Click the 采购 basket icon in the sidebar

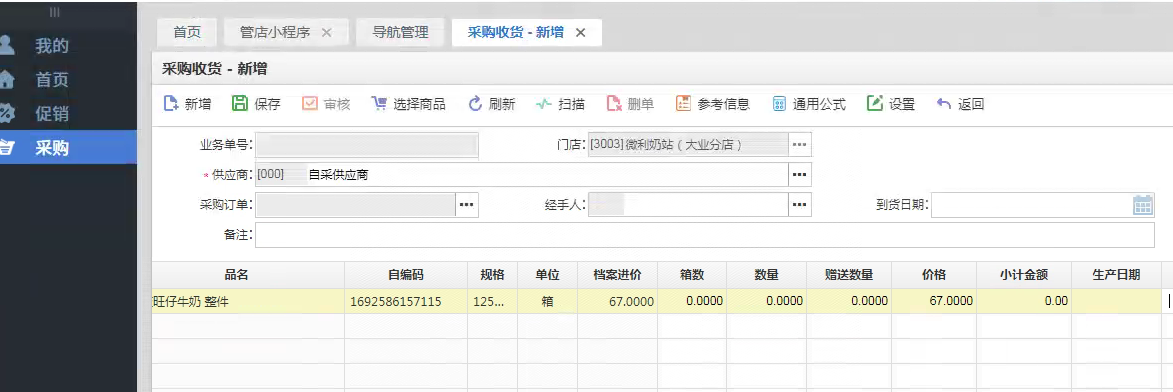6,147
